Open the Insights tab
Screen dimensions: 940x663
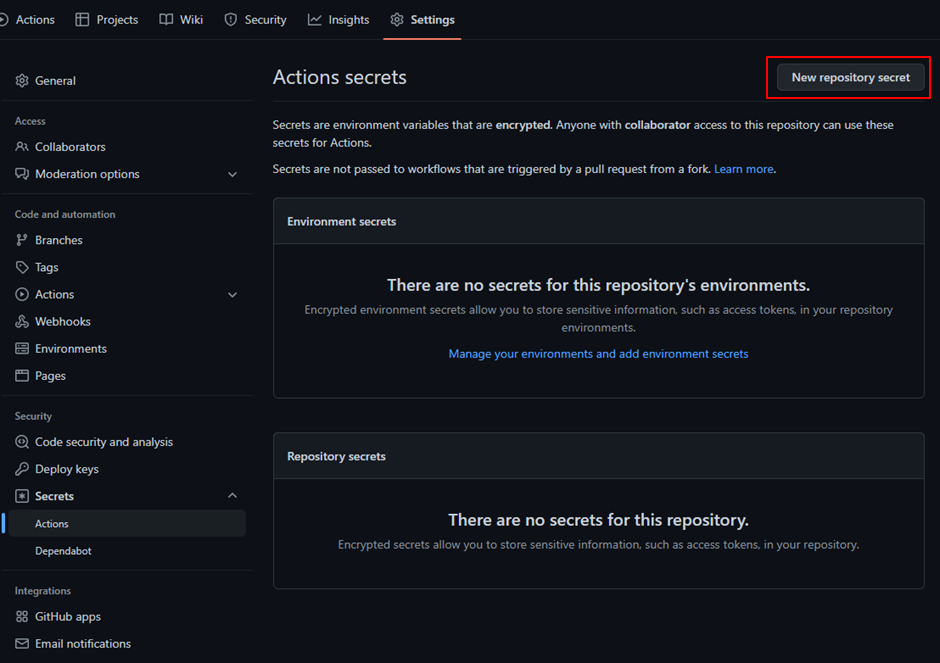coord(338,19)
